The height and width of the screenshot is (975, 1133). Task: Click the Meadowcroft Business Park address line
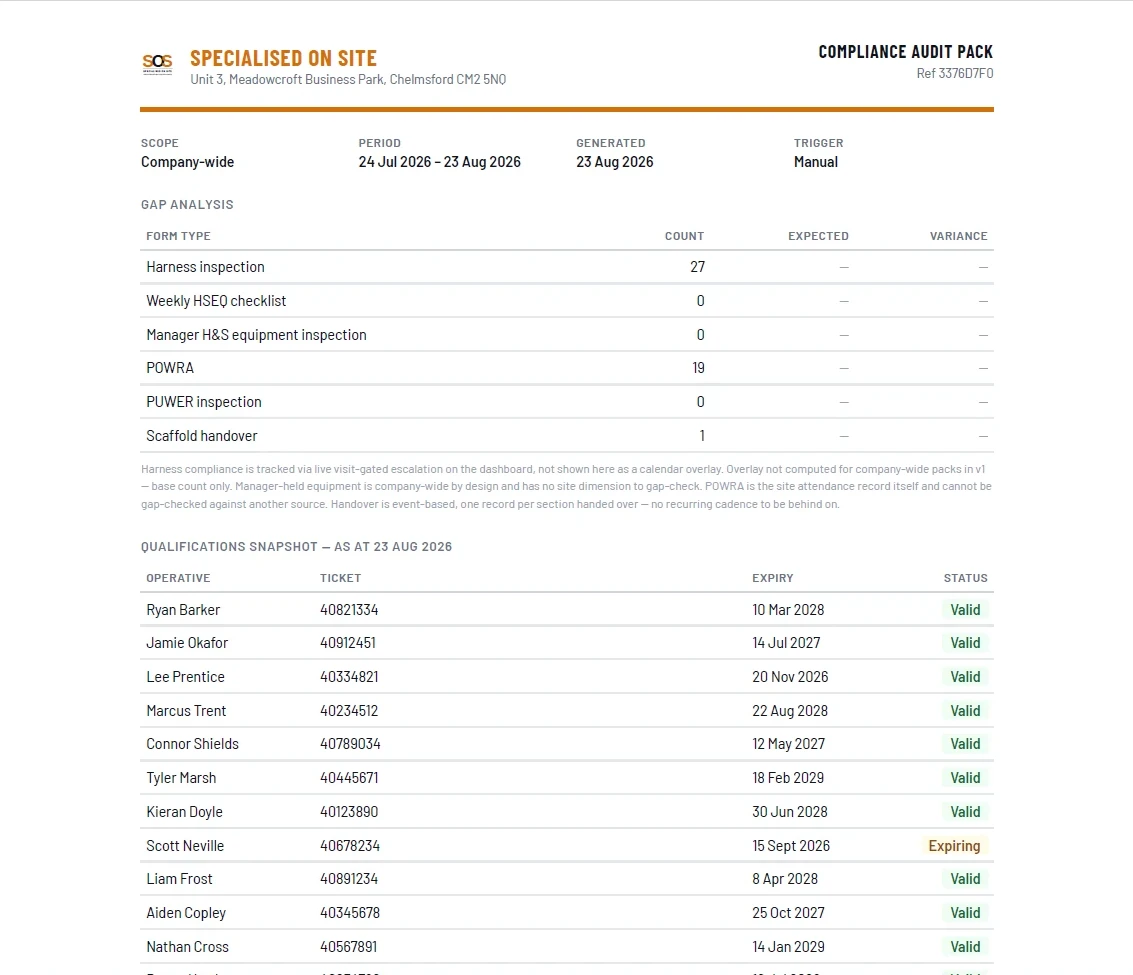coord(348,80)
